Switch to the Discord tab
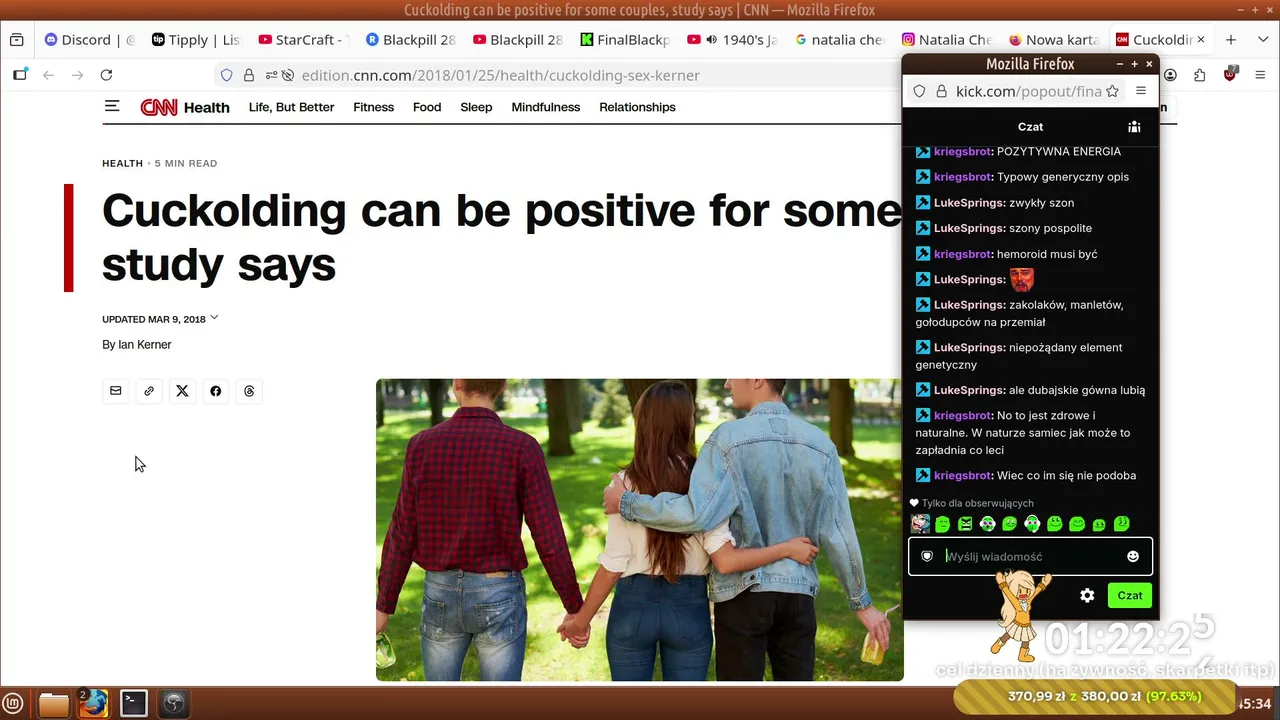This screenshot has height=720, width=1280. tap(89, 40)
